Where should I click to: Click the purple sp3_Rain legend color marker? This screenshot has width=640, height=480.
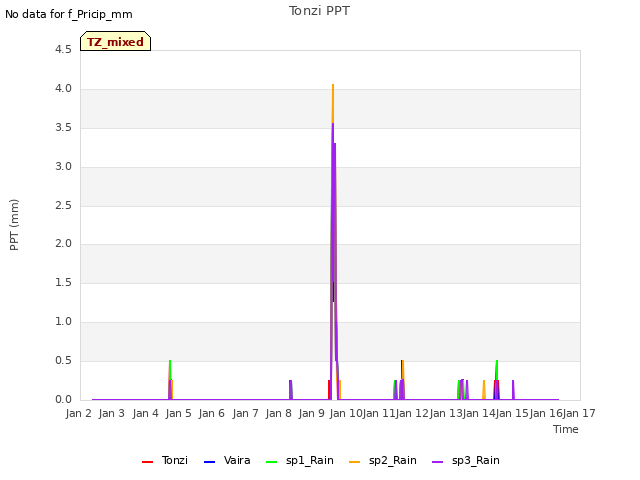pos(438,462)
